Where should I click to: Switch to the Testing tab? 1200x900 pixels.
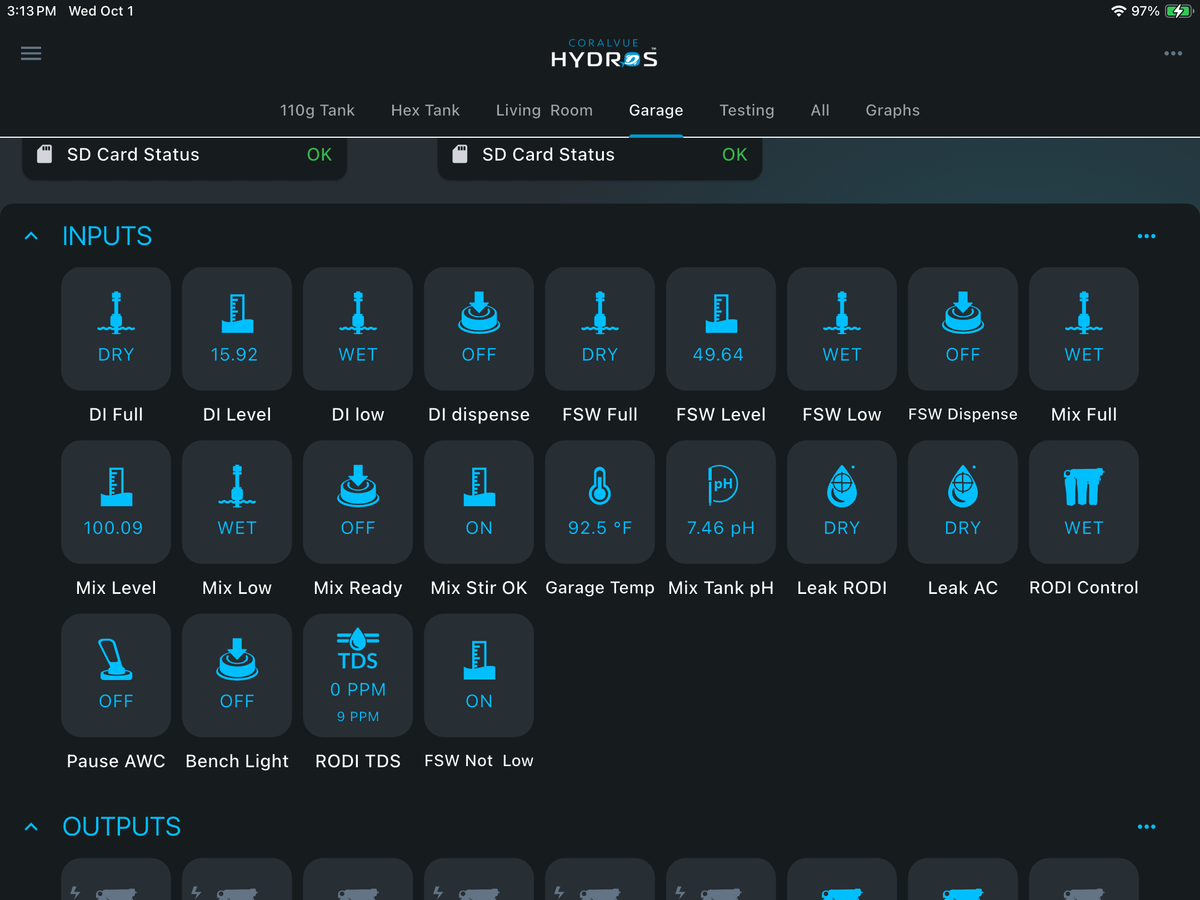[x=747, y=110]
